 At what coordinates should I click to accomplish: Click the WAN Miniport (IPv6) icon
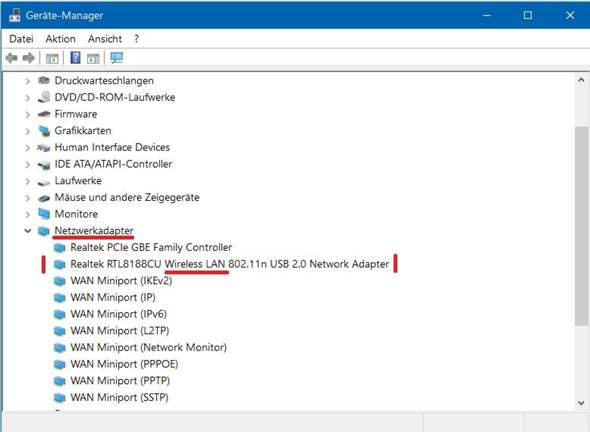click(59, 314)
